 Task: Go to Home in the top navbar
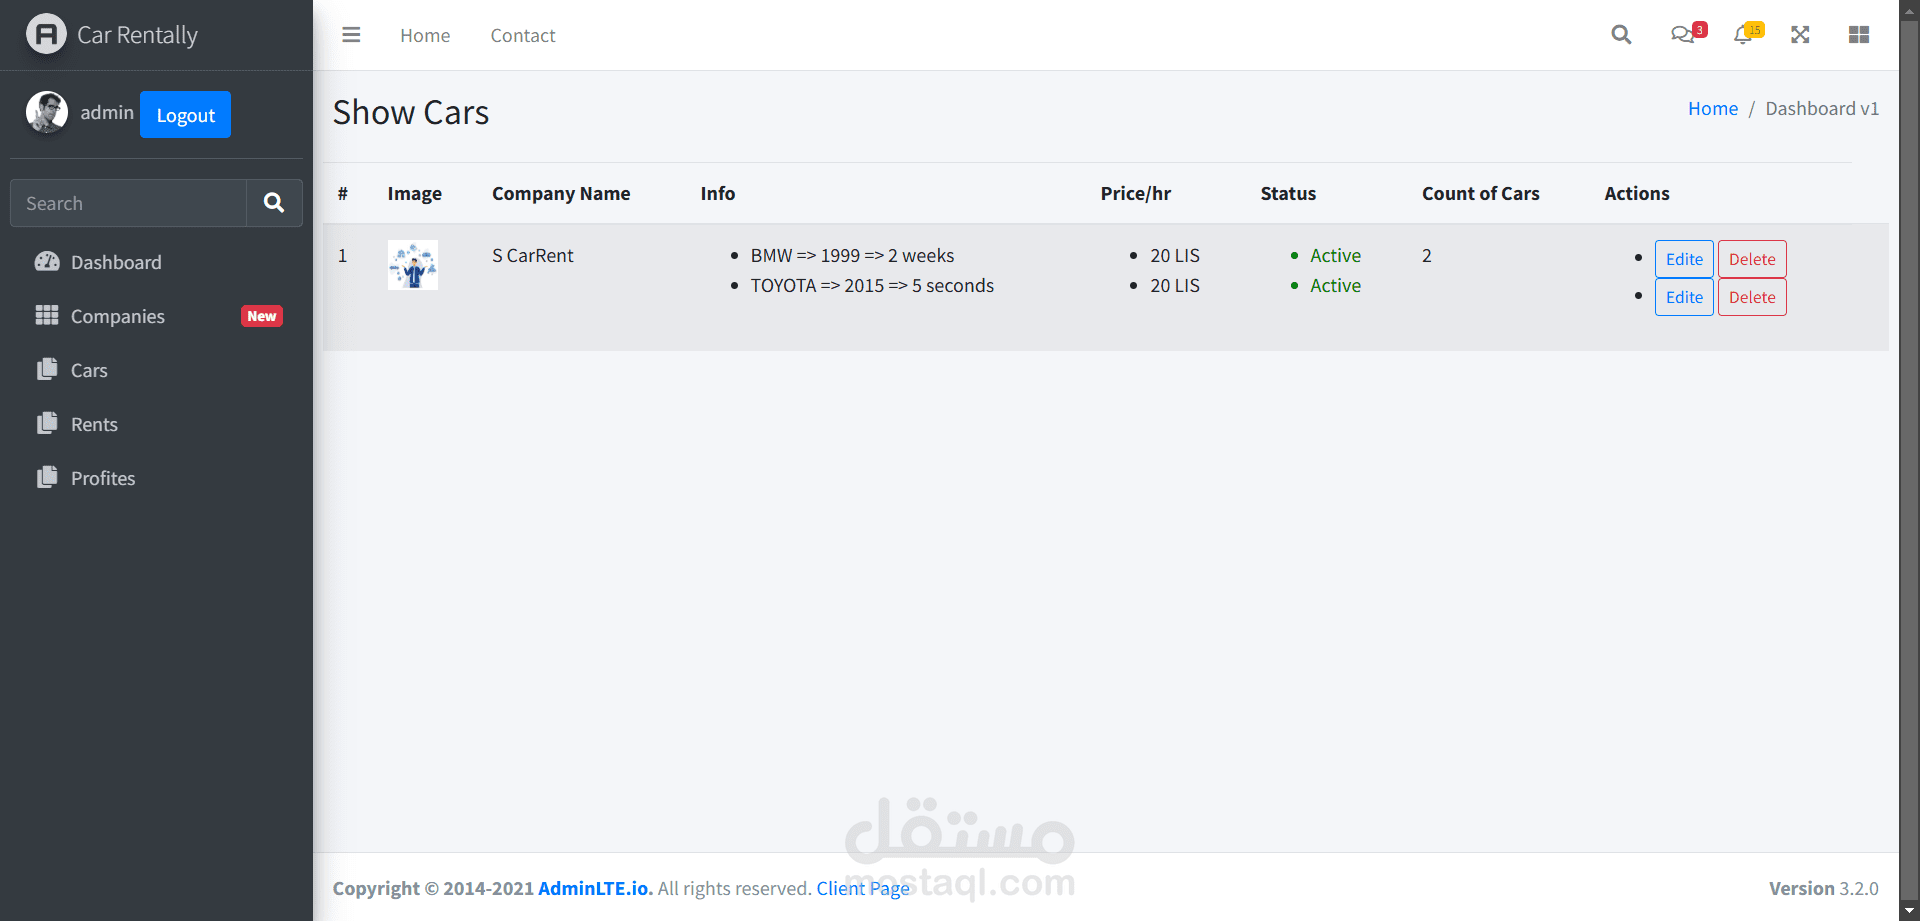[x=425, y=35]
